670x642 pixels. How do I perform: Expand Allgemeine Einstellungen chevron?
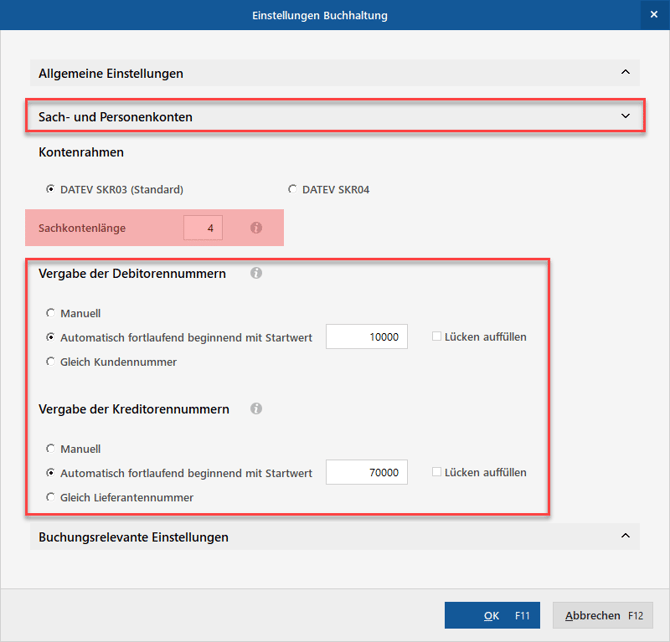click(625, 72)
